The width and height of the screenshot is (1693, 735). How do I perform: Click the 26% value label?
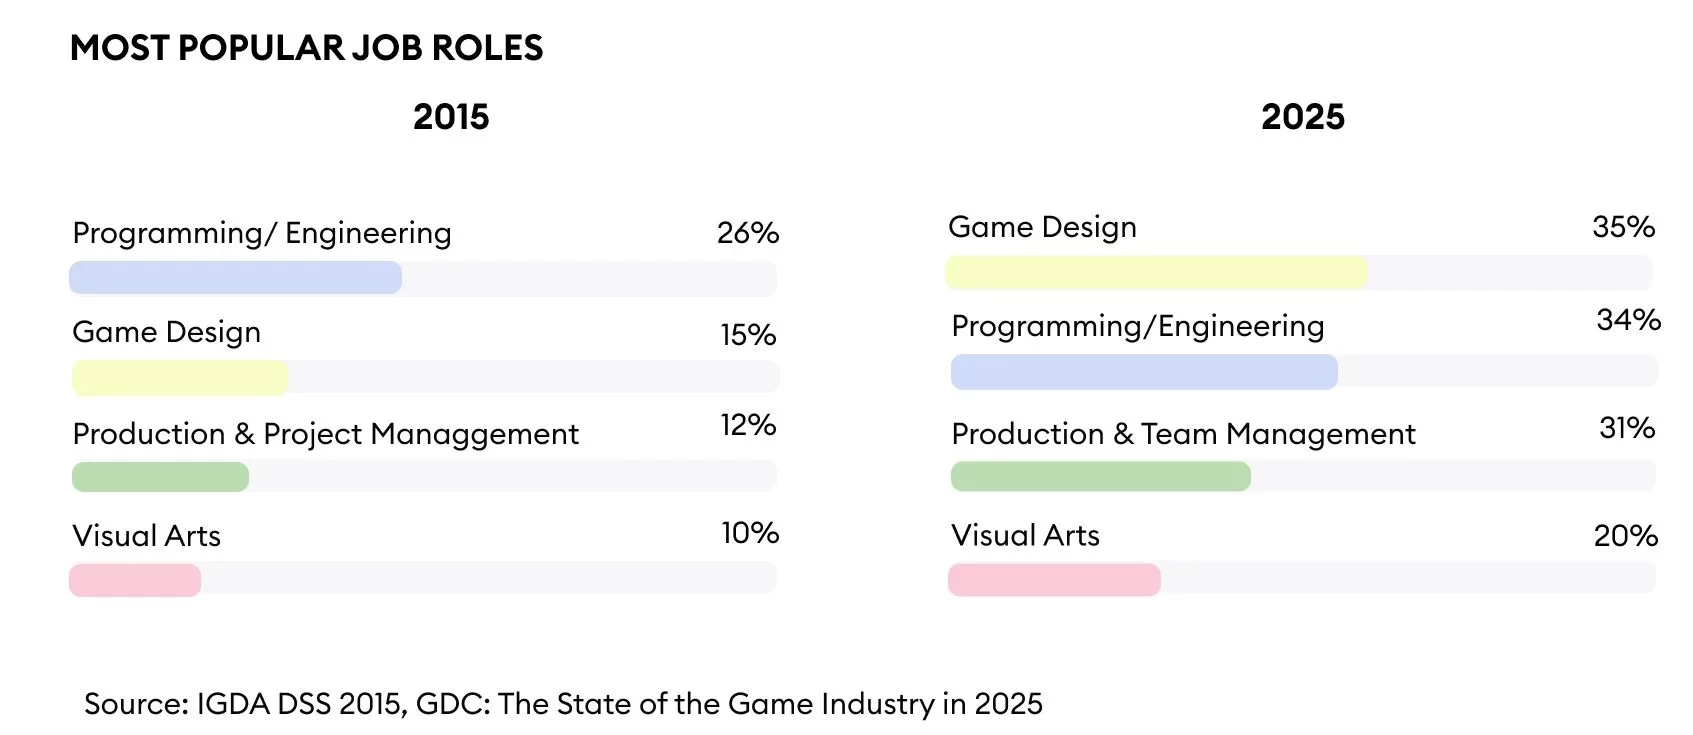748,233
